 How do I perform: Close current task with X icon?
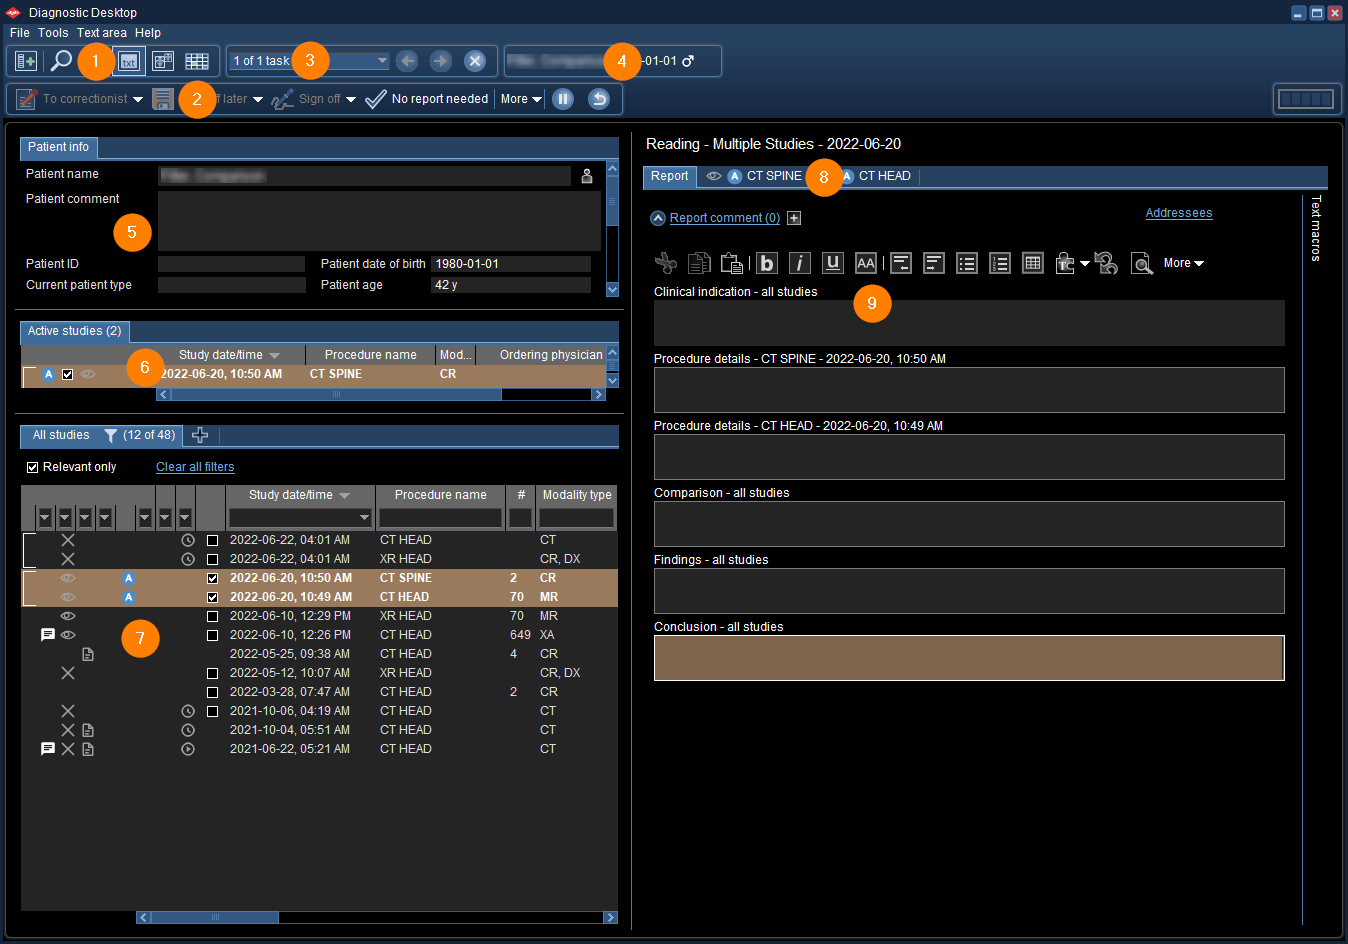[475, 61]
